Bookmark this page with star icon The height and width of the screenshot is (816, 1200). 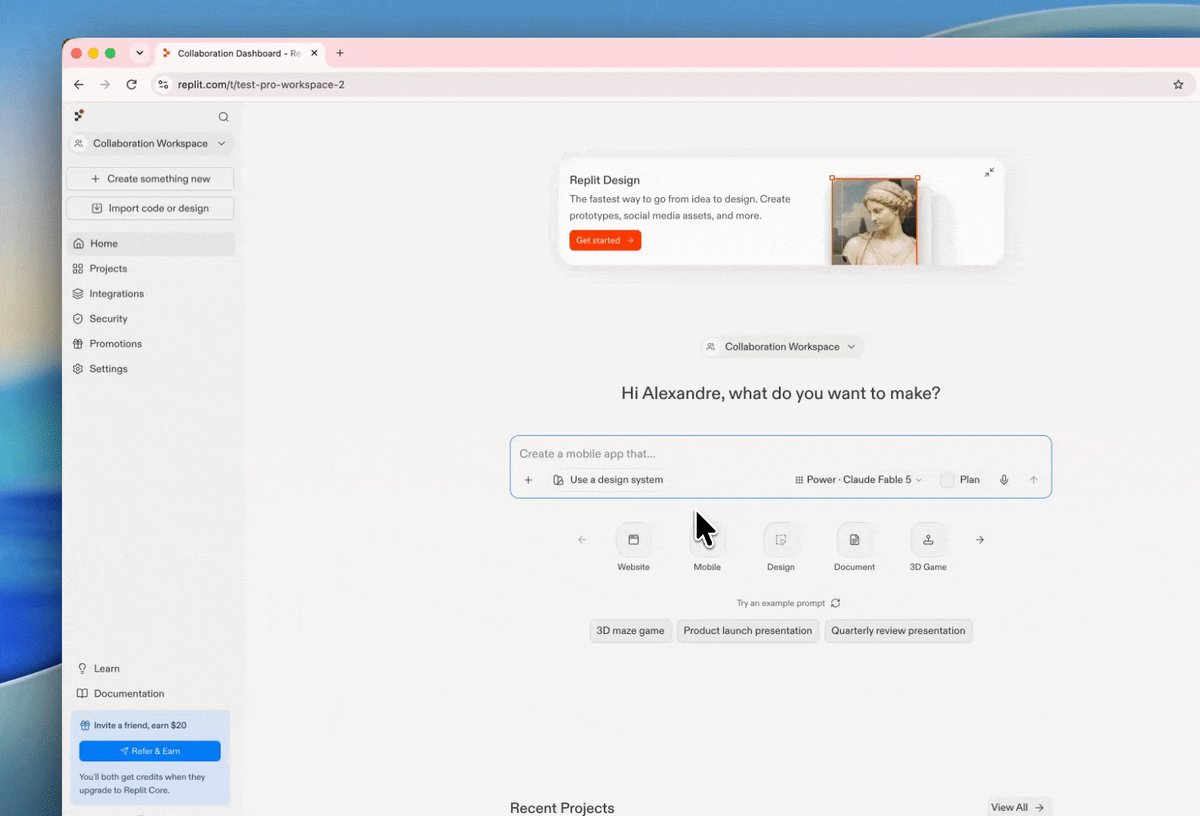tap(1178, 85)
